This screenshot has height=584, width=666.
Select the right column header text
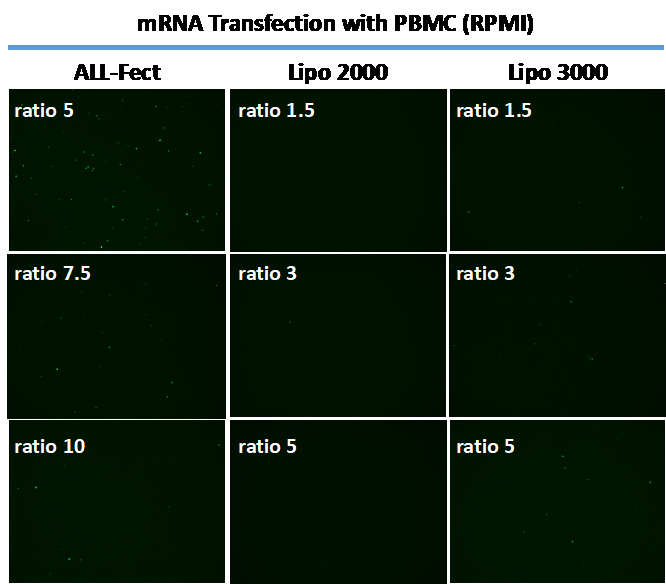(x=556, y=72)
